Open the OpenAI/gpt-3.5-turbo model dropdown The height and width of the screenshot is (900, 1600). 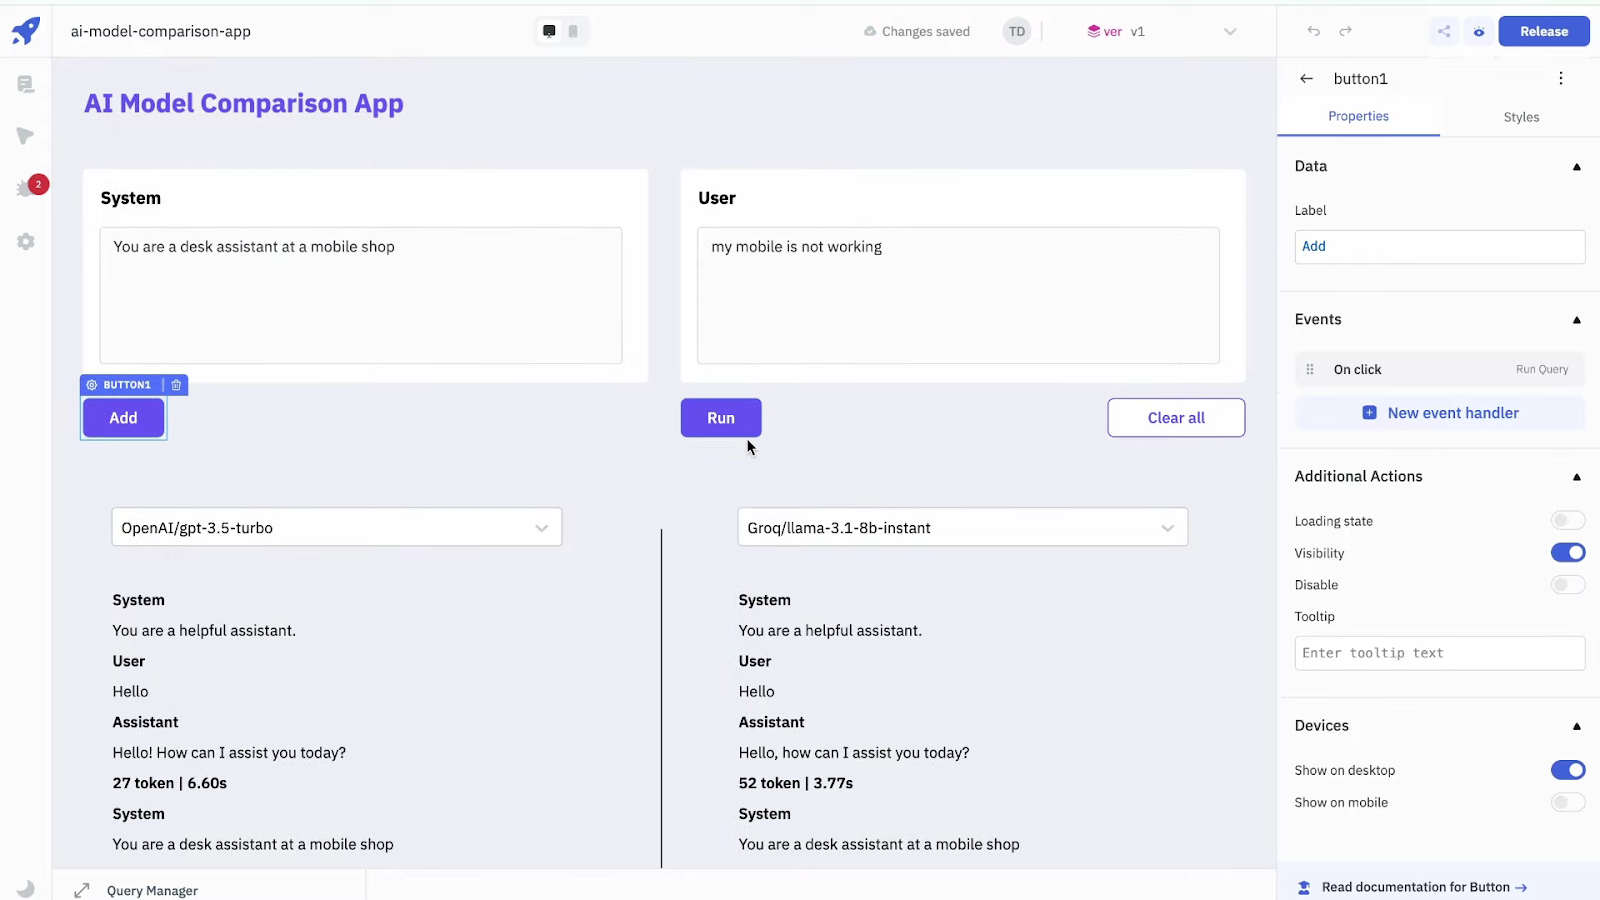click(337, 527)
